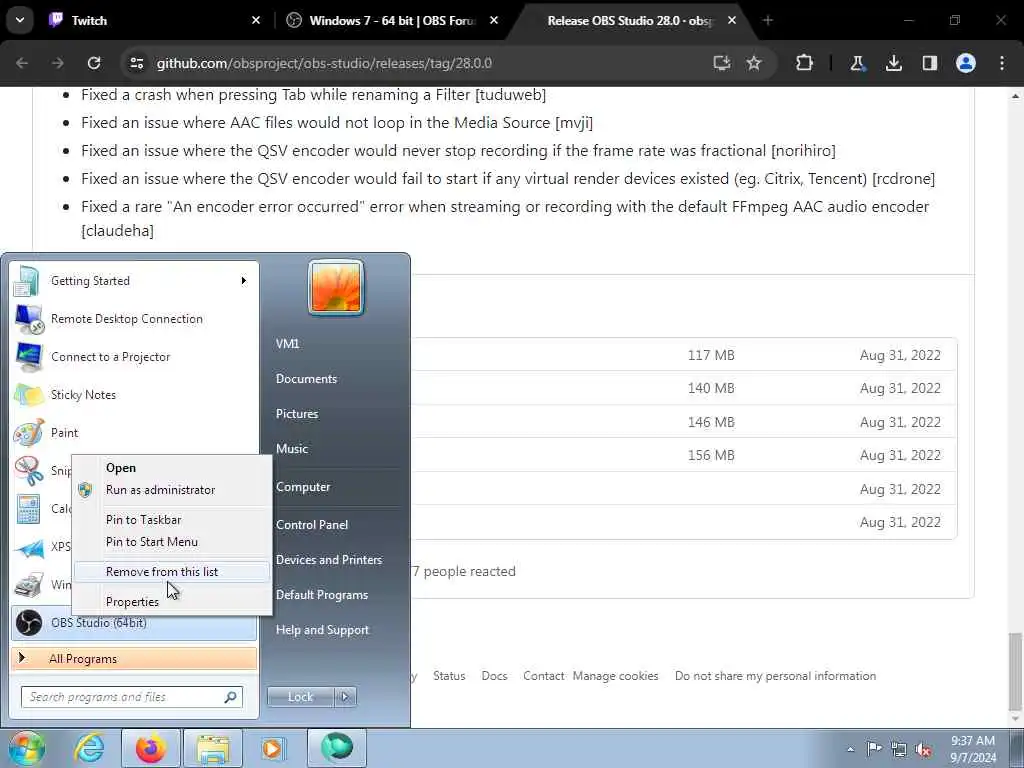The height and width of the screenshot is (768, 1024).
Task: Click the Lock button
Action: [300, 697]
